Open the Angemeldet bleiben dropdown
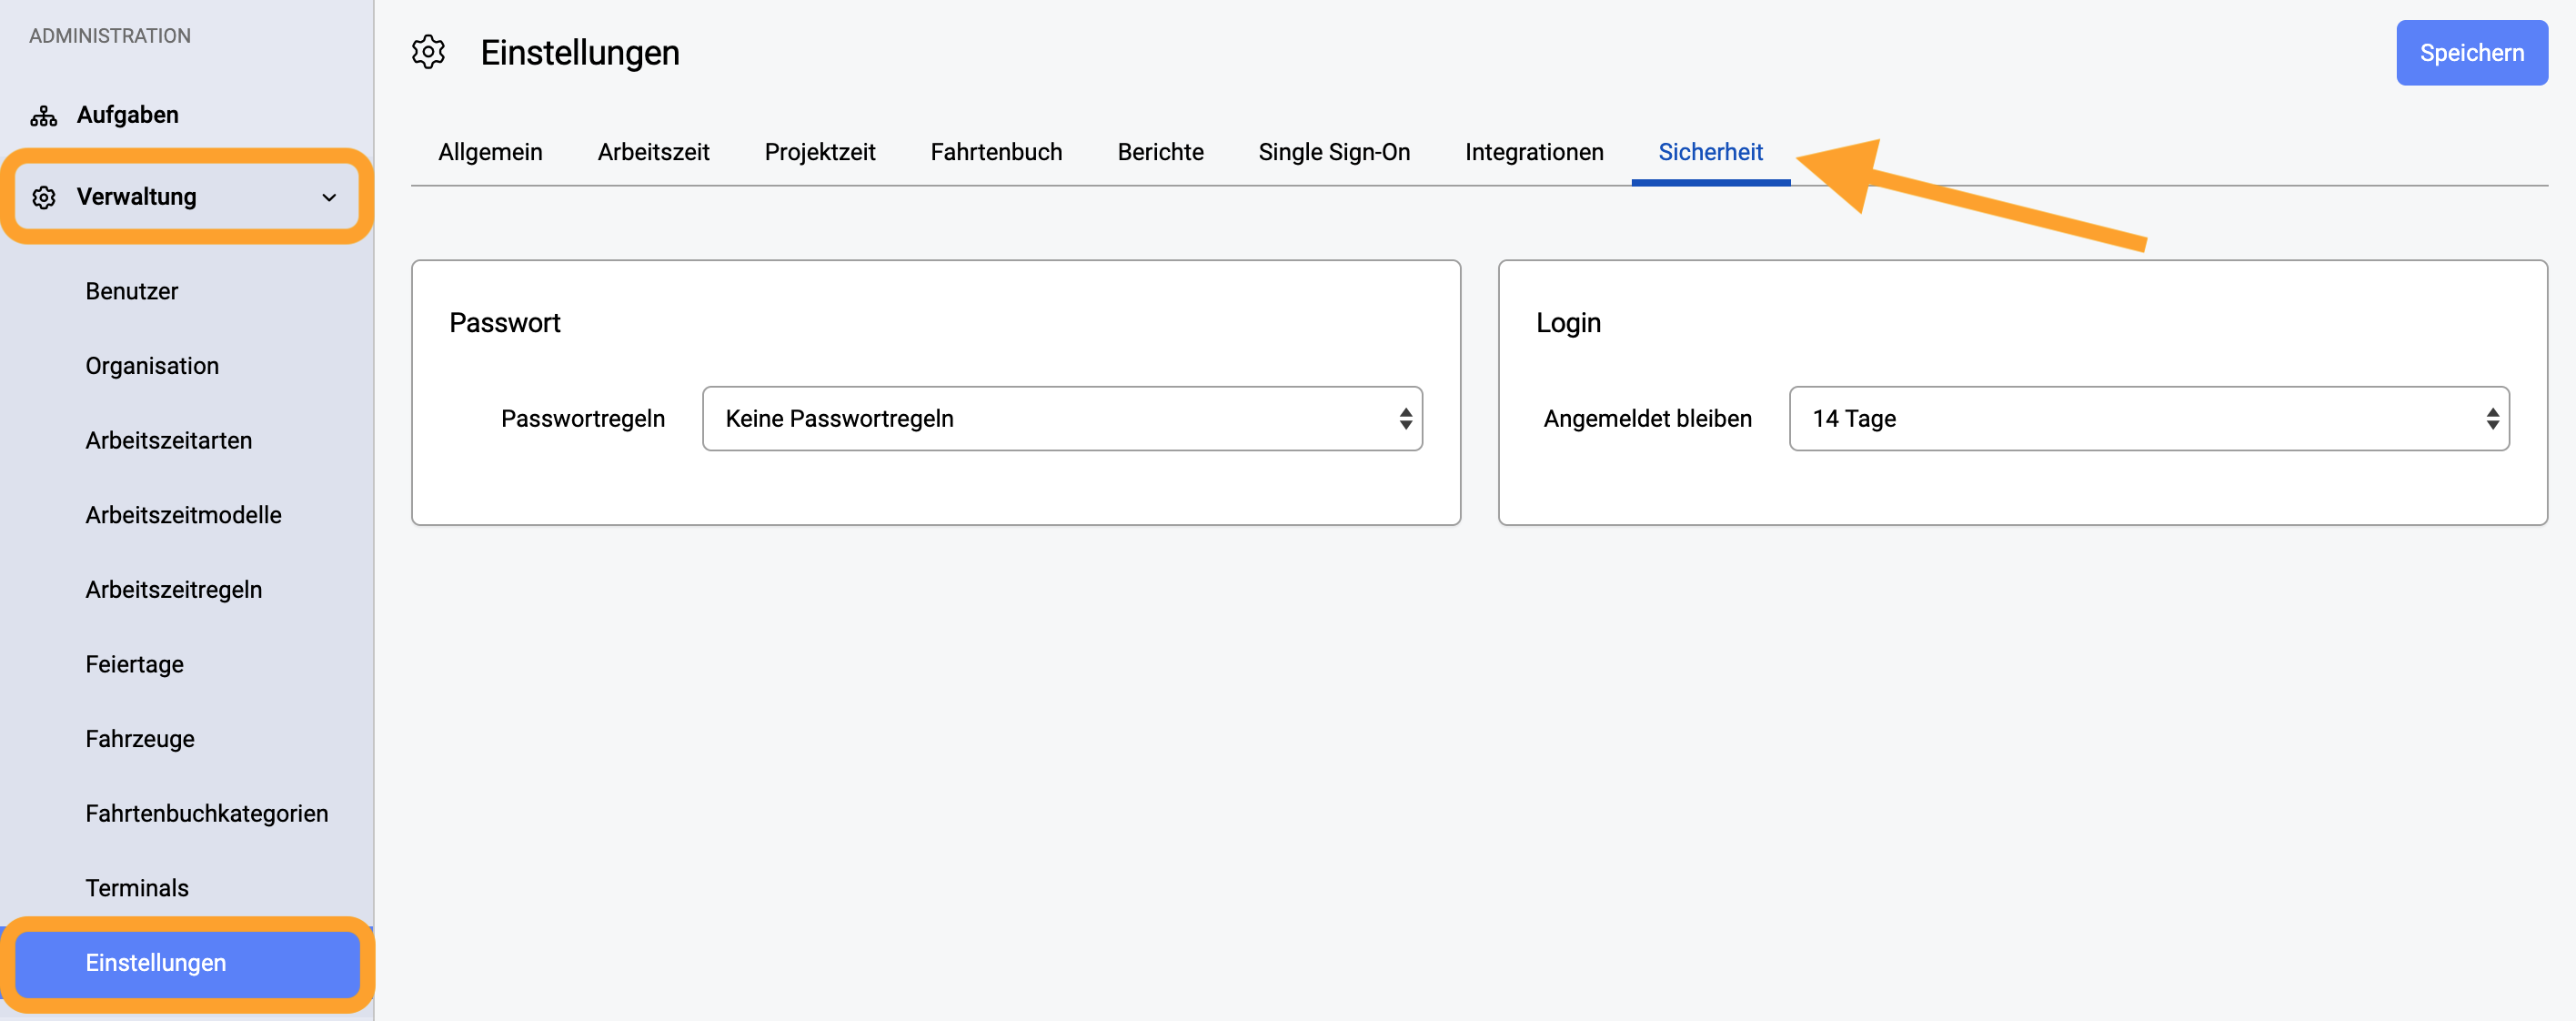The height and width of the screenshot is (1021, 2576). [2148, 418]
